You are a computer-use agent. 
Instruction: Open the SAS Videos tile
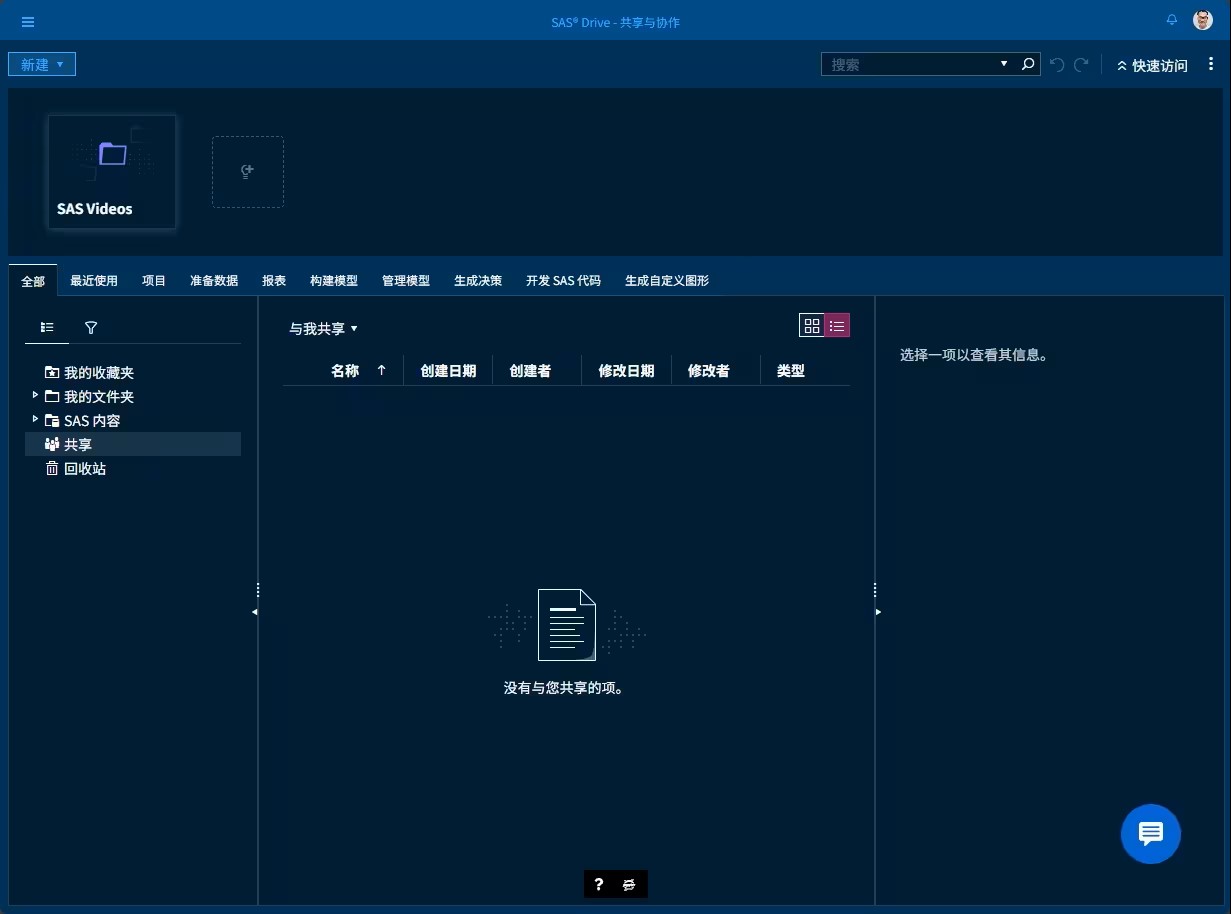pos(112,172)
